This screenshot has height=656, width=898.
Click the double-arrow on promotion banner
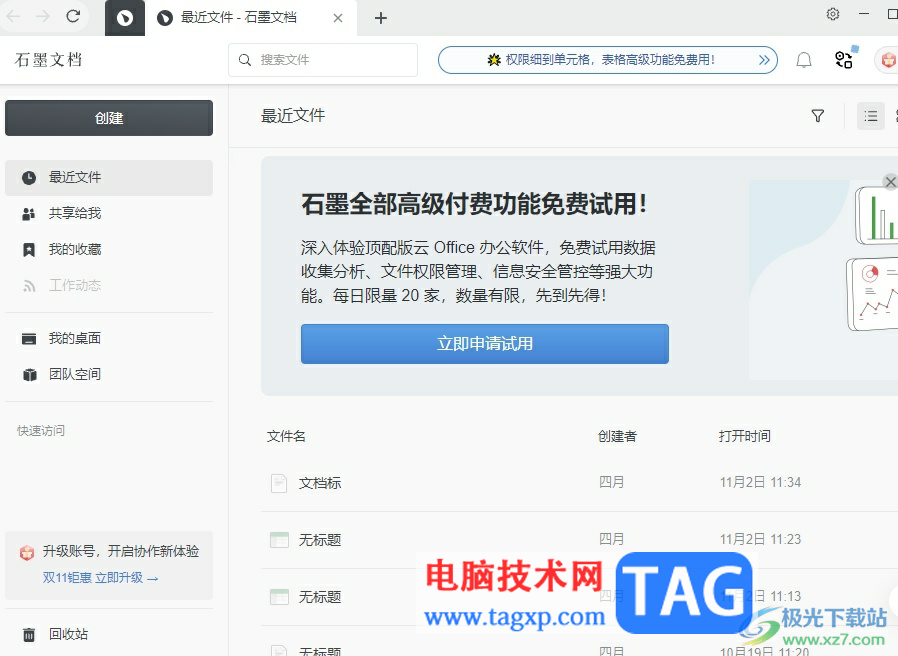click(x=764, y=60)
